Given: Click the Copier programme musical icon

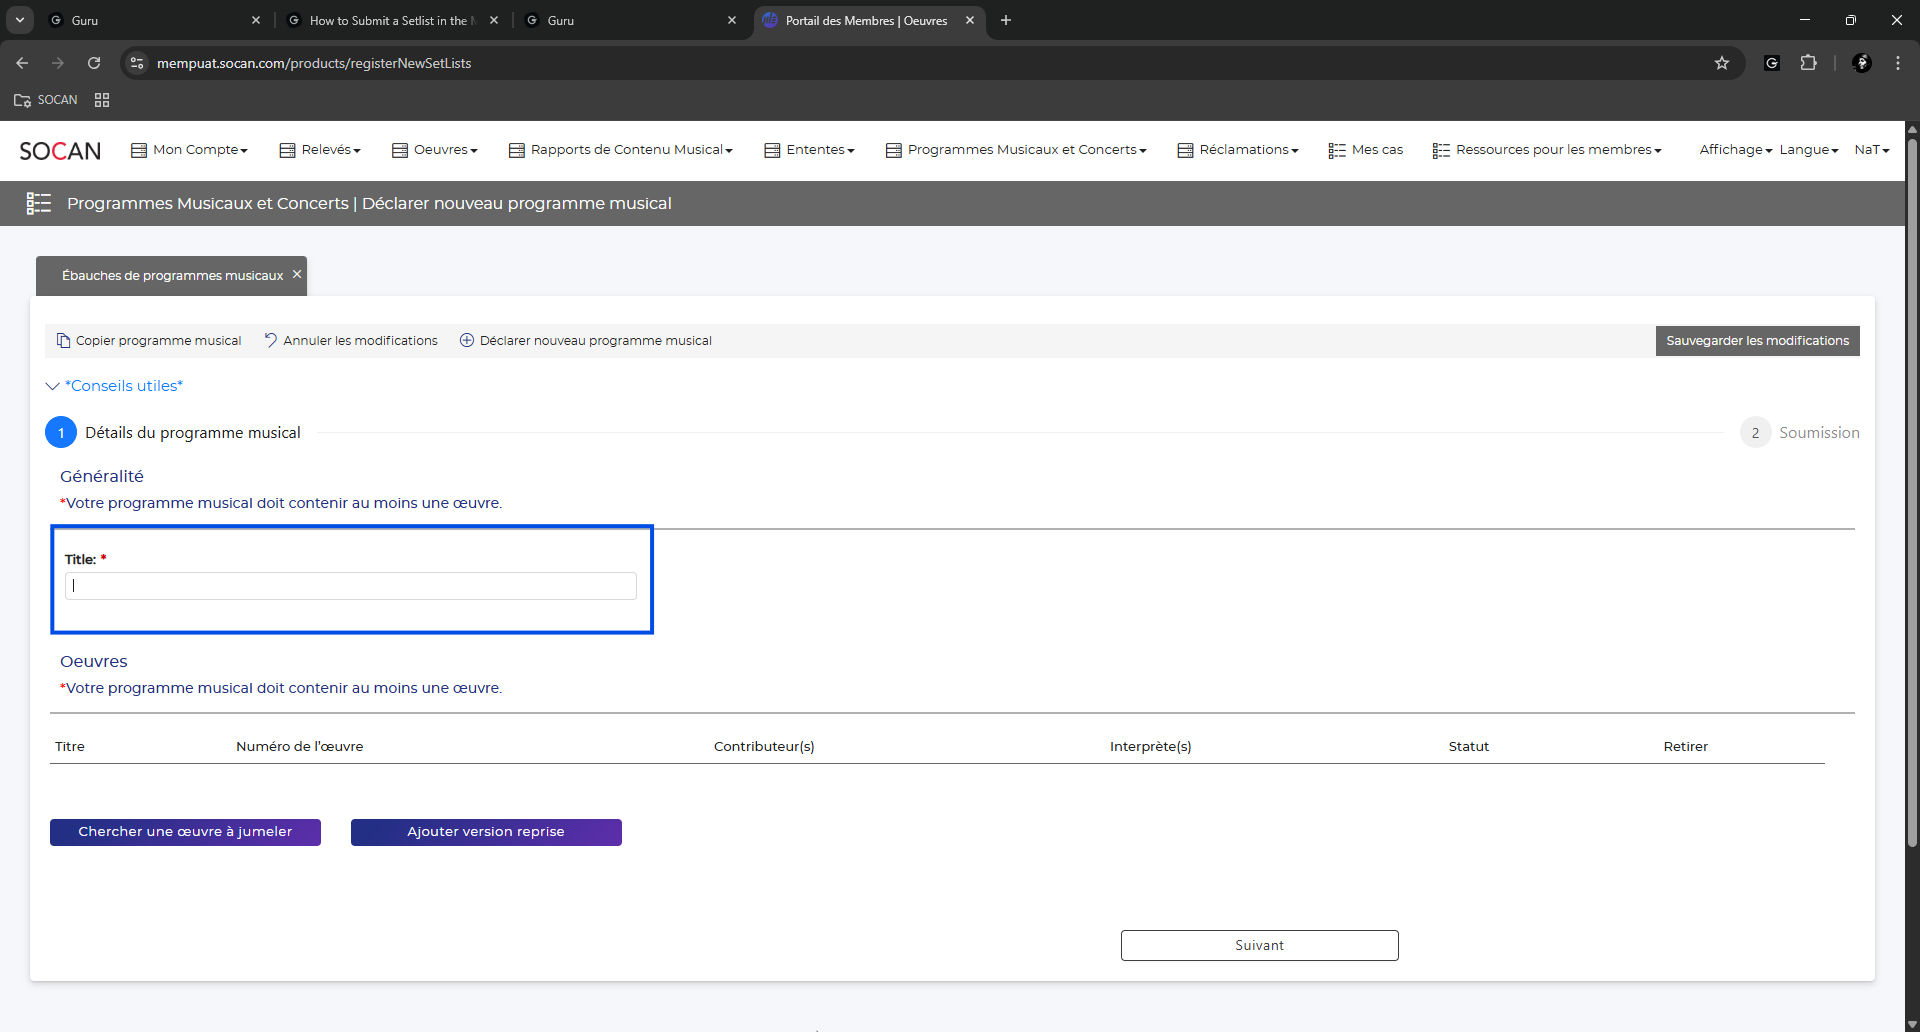Looking at the screenshot, I should pos(63,341).
